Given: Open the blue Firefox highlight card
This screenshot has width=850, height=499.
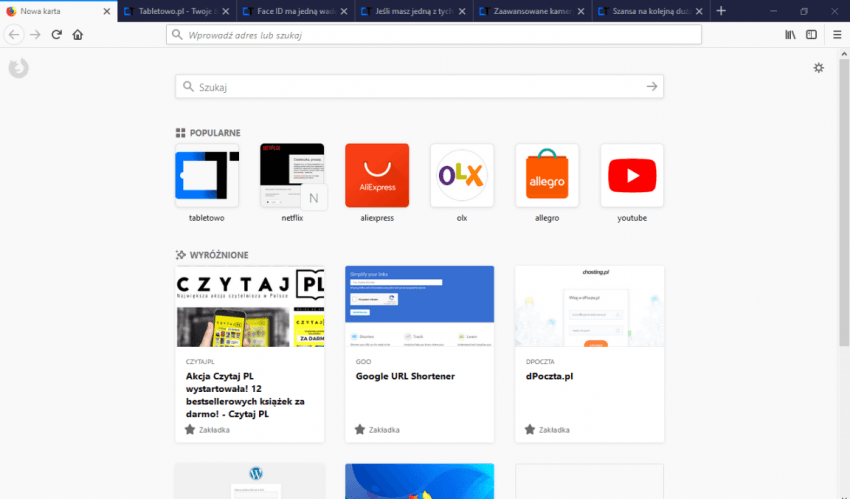Looking at the screenshot, I should point(419,481).
